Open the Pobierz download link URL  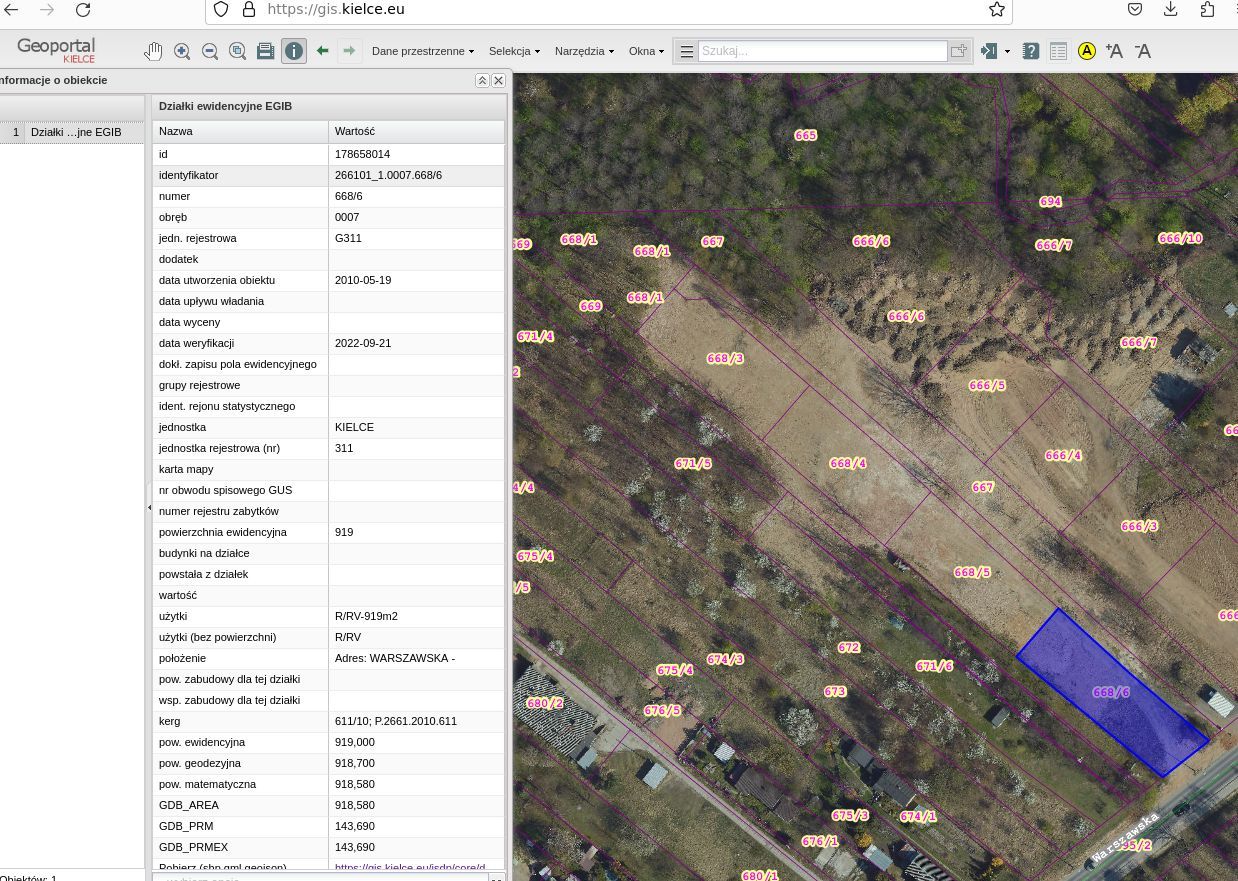coord(410,868)
